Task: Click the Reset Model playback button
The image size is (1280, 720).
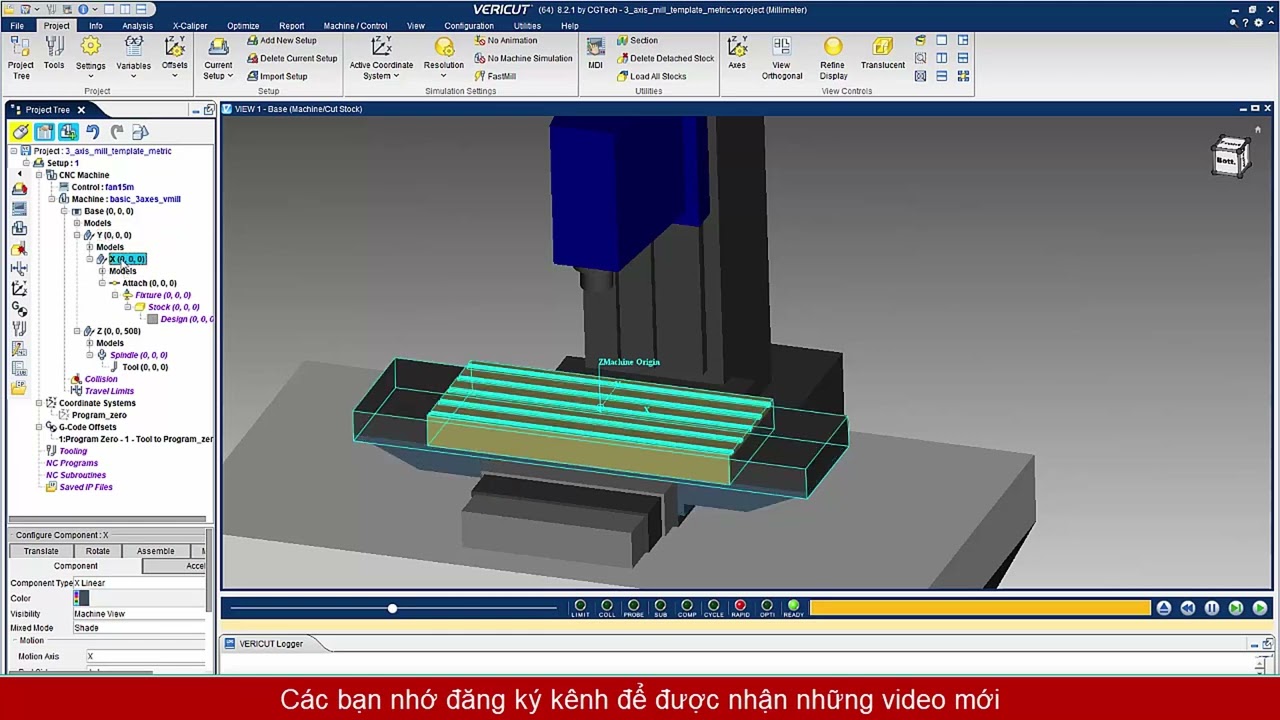Action: tap(1164, 608)
